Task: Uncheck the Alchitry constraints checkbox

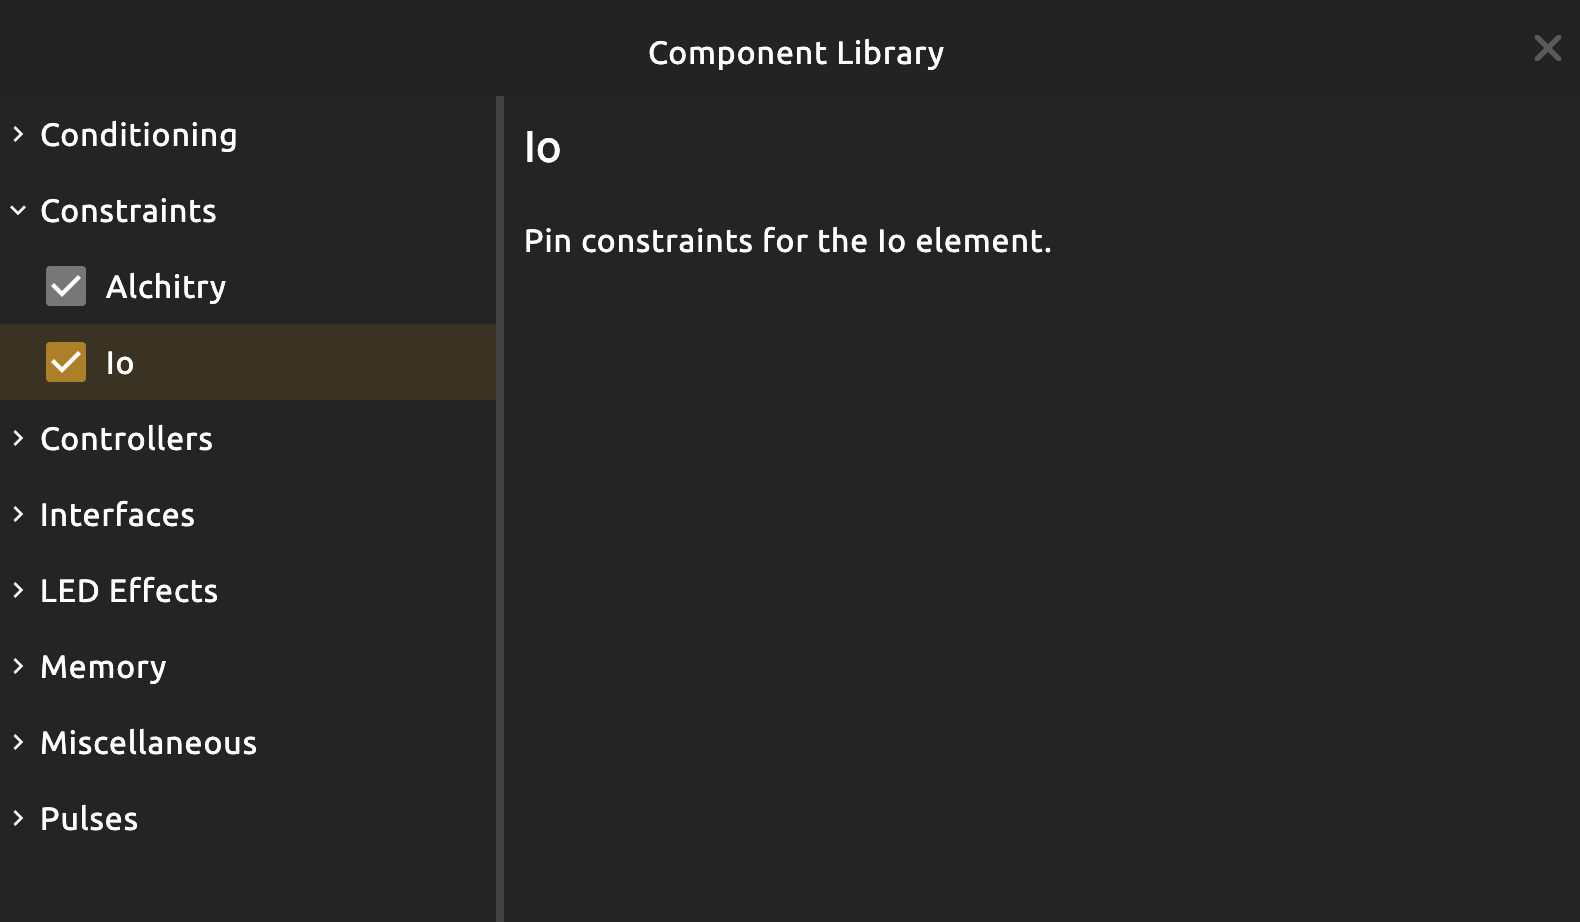Action: pos(66,286)
